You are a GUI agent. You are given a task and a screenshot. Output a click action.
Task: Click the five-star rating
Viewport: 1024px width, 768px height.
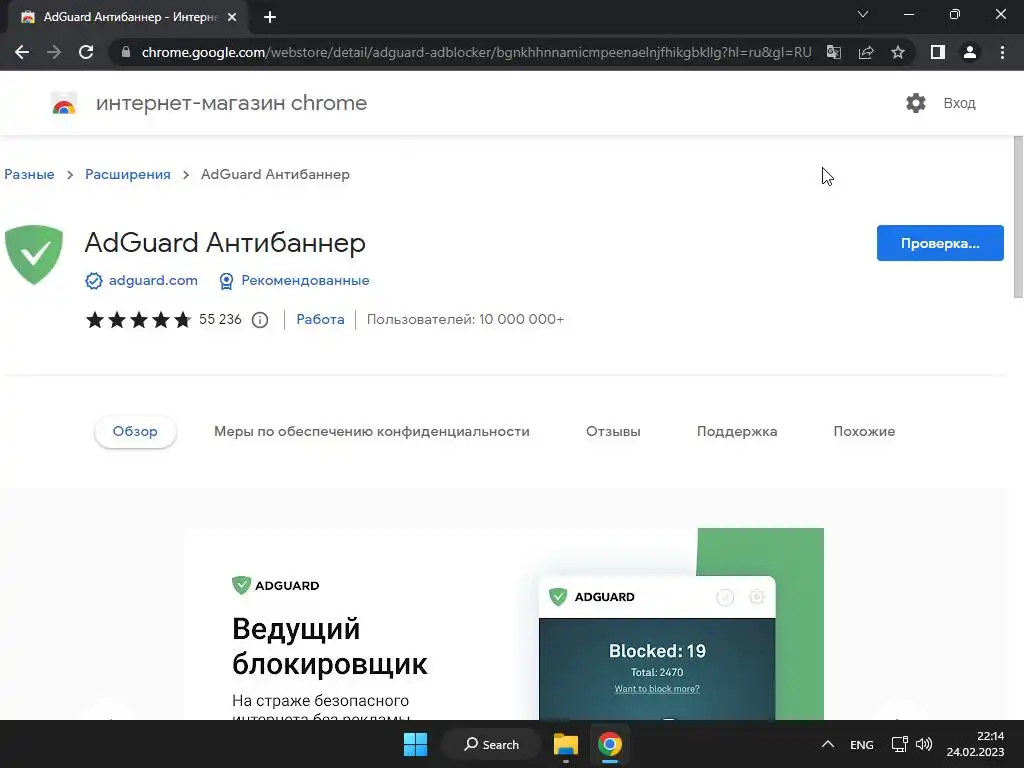(x=138, y=319)
